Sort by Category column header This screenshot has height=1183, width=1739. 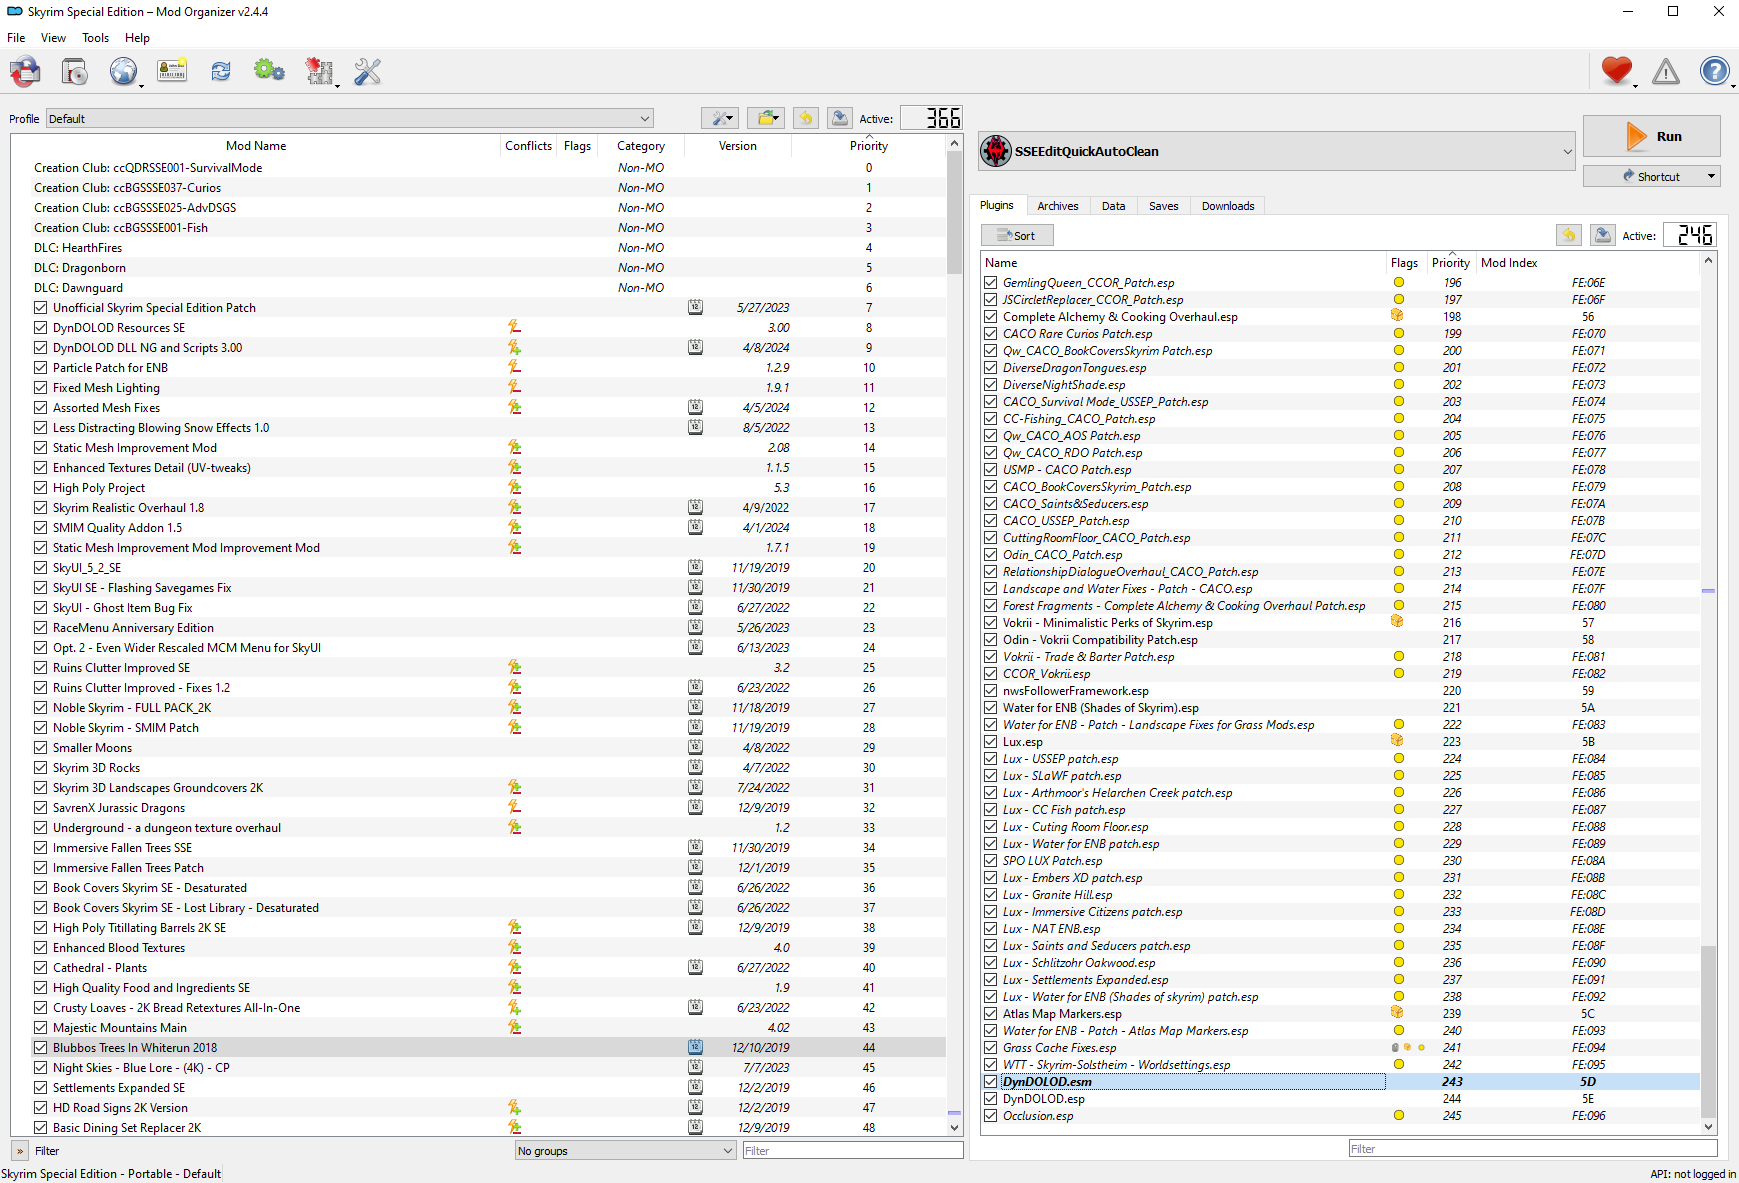pos(640,146)
